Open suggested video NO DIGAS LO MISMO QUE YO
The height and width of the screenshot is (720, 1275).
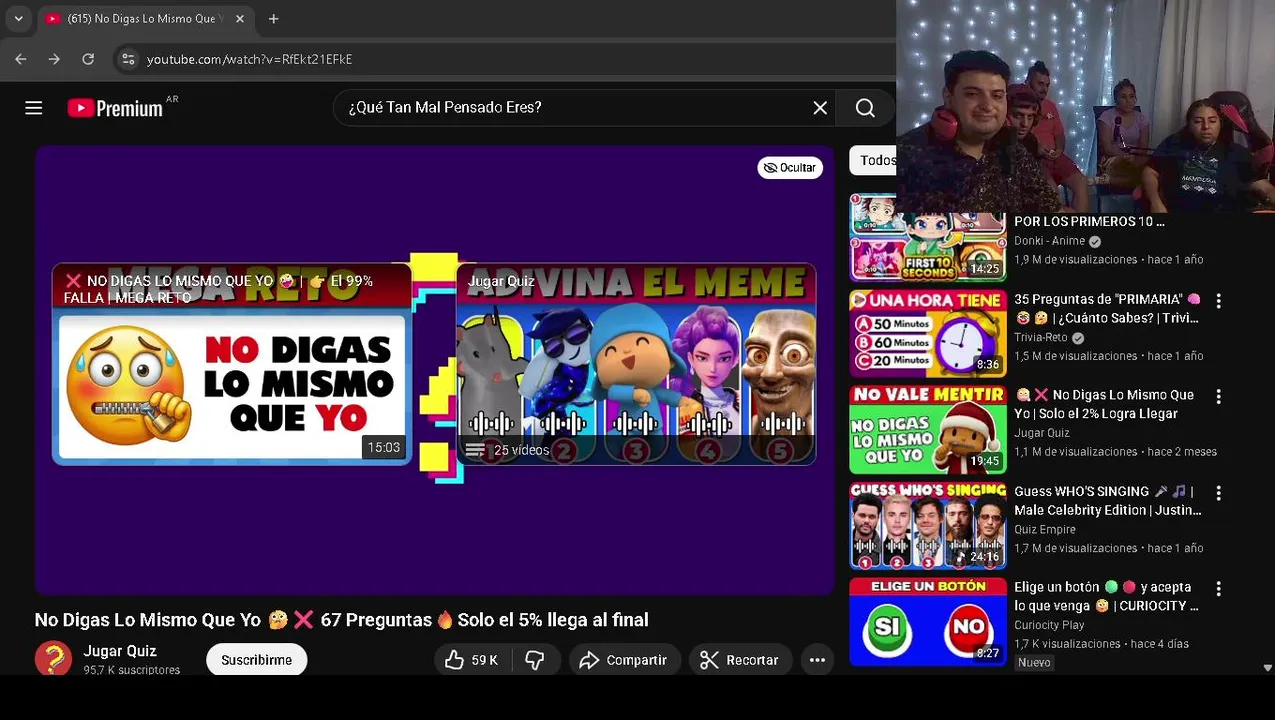click(231, 364)
